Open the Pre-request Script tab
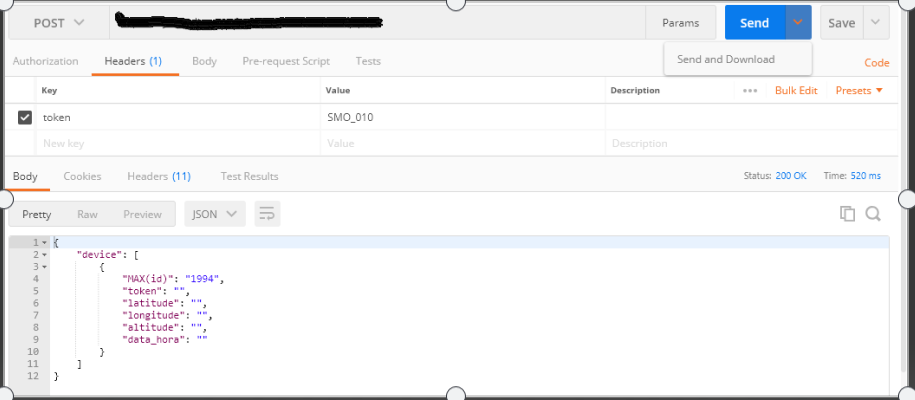 (x=286, y=61)
